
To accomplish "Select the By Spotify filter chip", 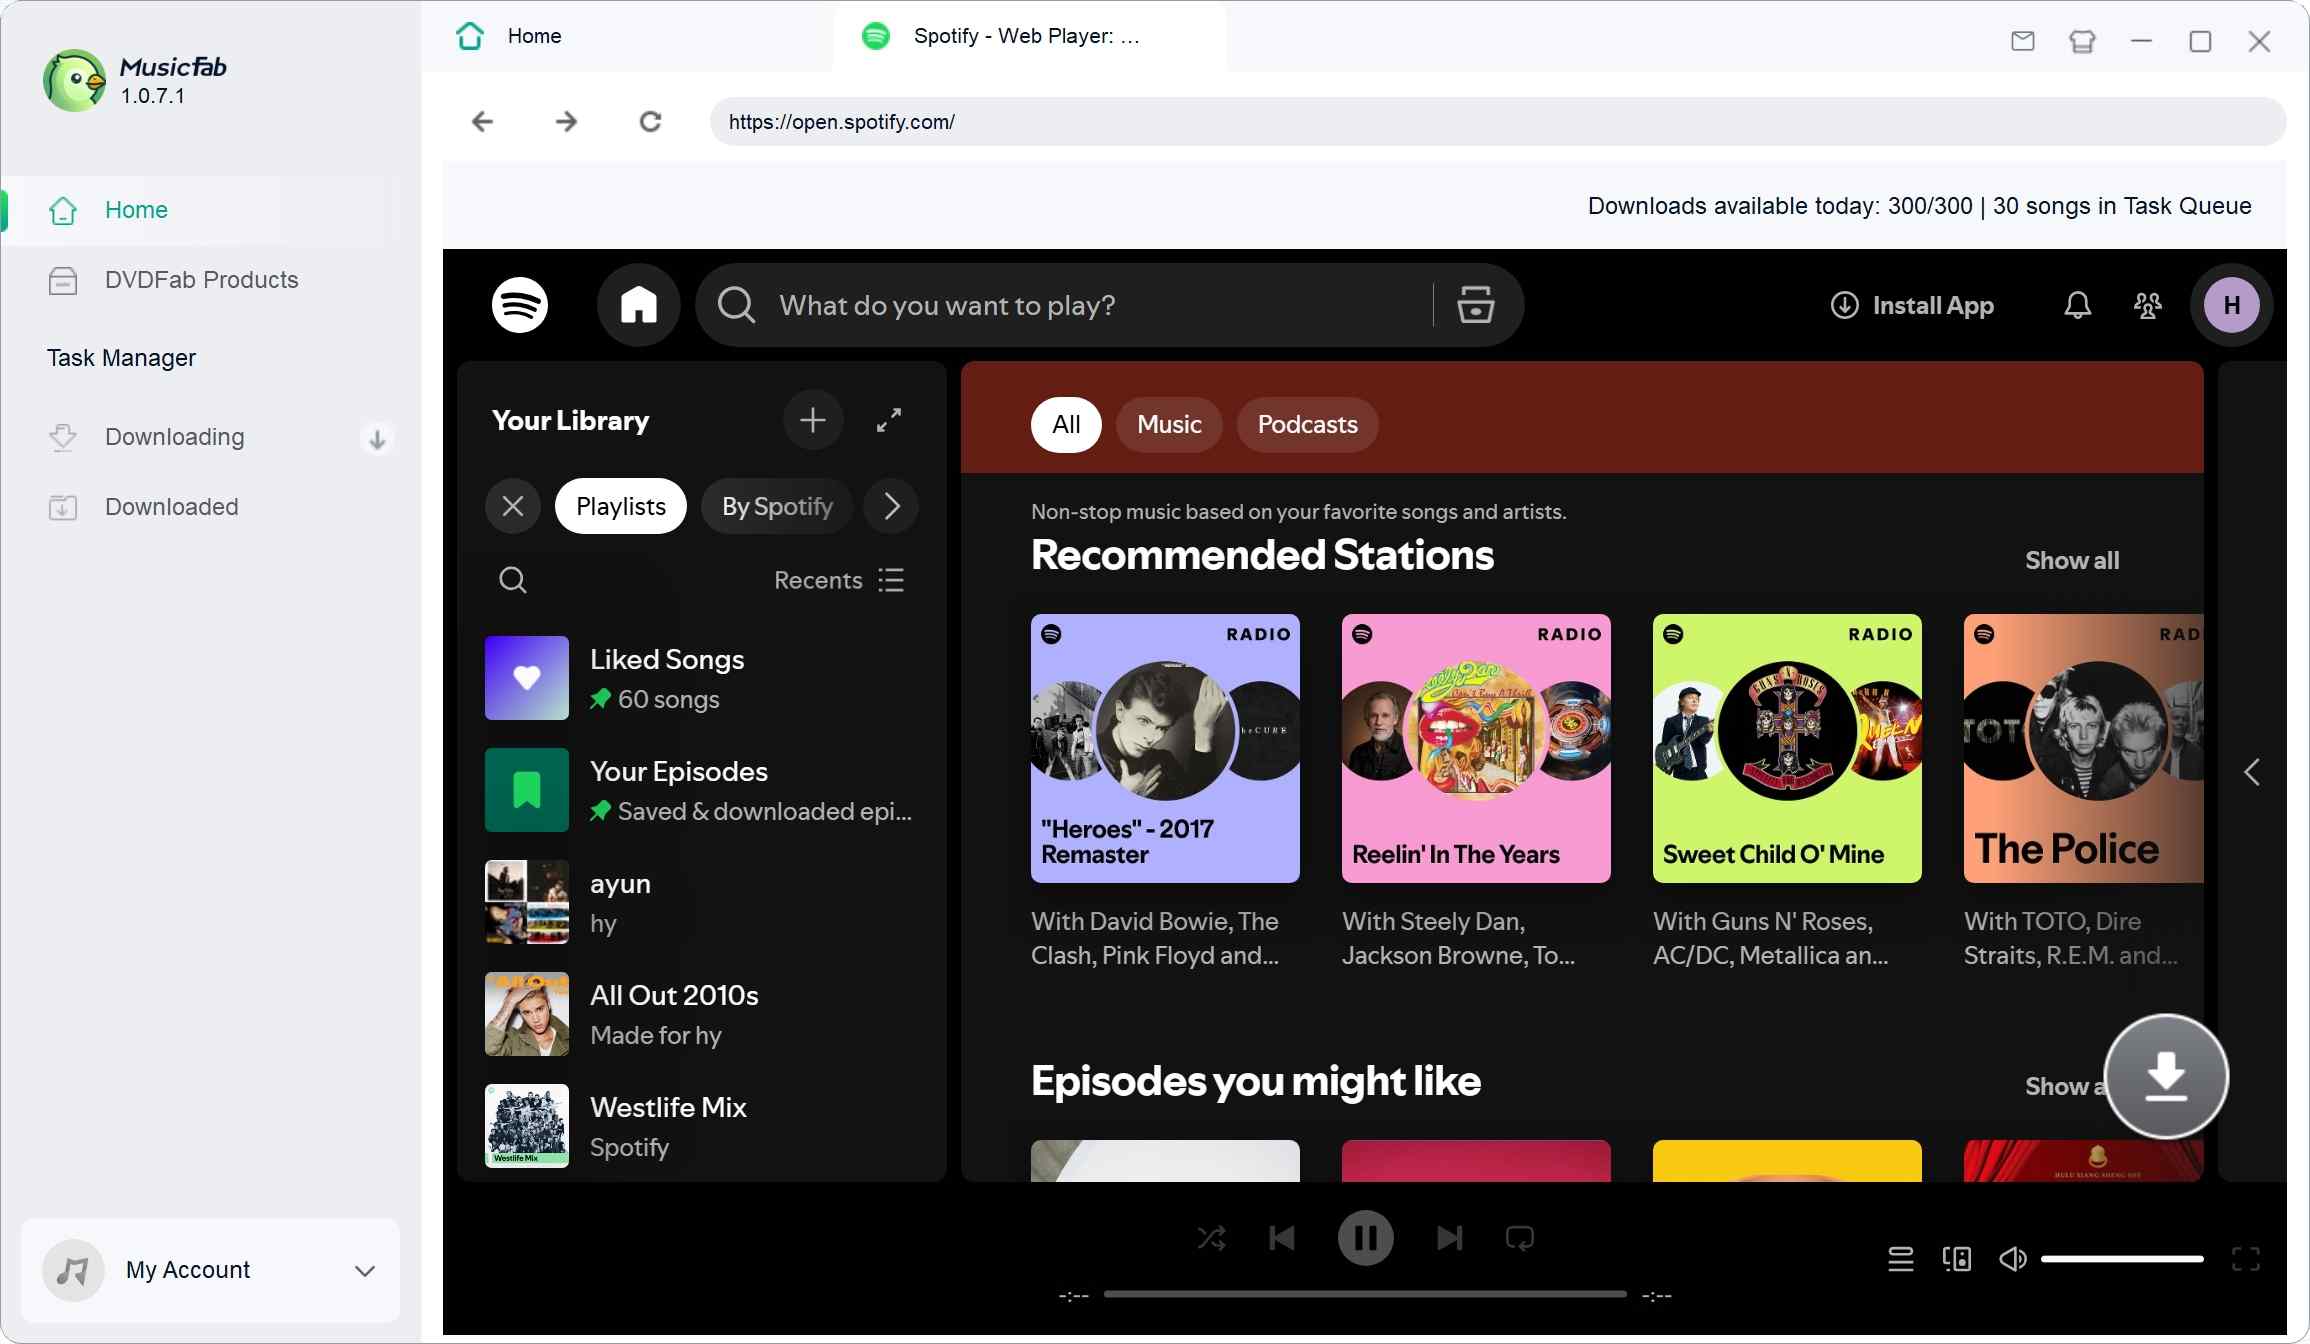I will pyautogui.click(x=777, y=506).
